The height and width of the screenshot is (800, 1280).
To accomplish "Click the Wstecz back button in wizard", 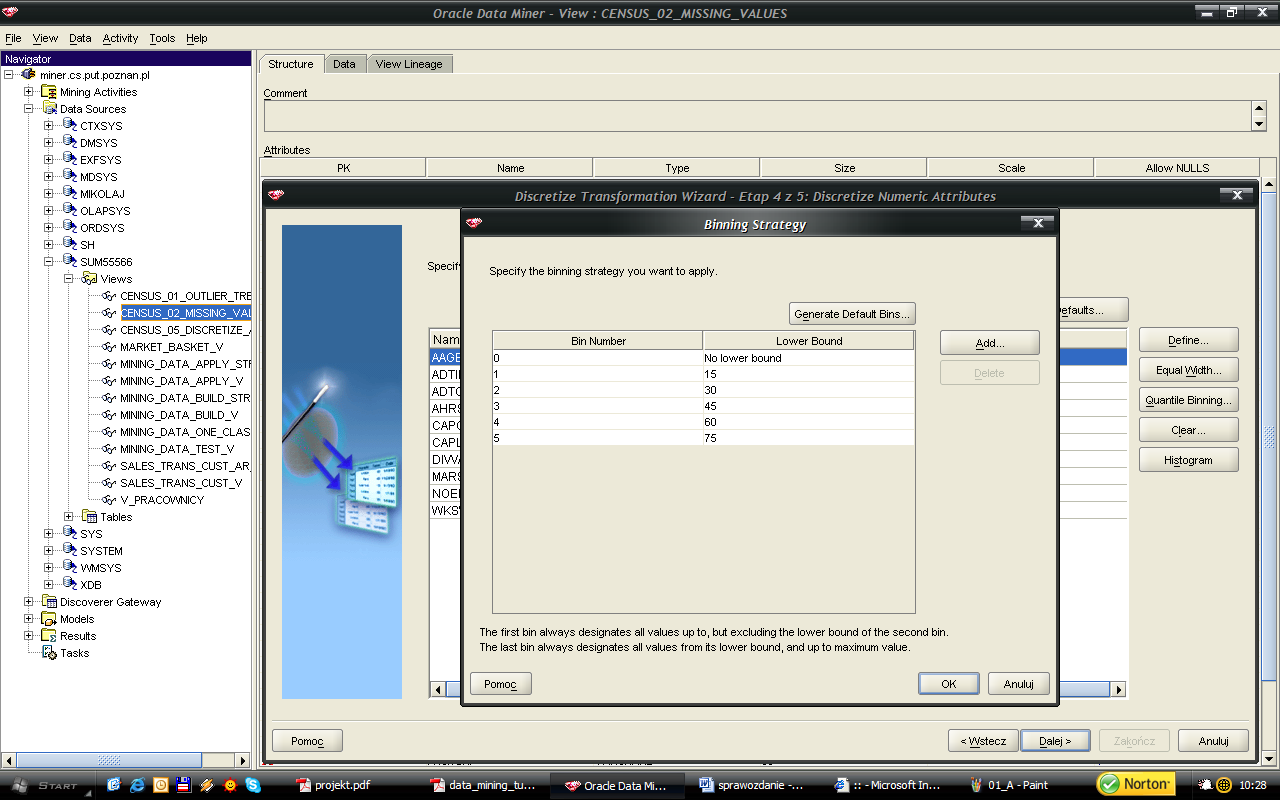I will pos(983,741).
